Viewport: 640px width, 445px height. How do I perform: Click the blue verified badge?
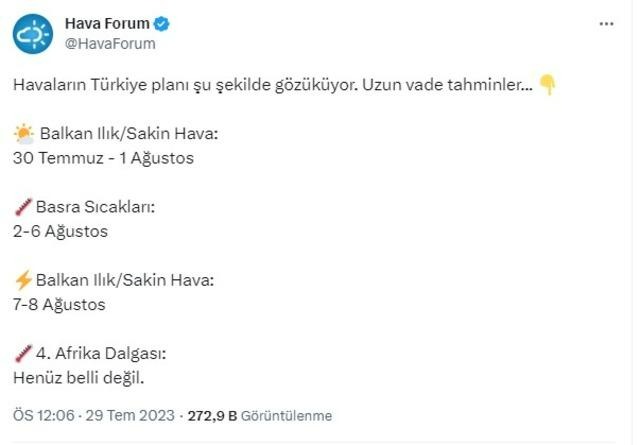[x=162, y=24]
